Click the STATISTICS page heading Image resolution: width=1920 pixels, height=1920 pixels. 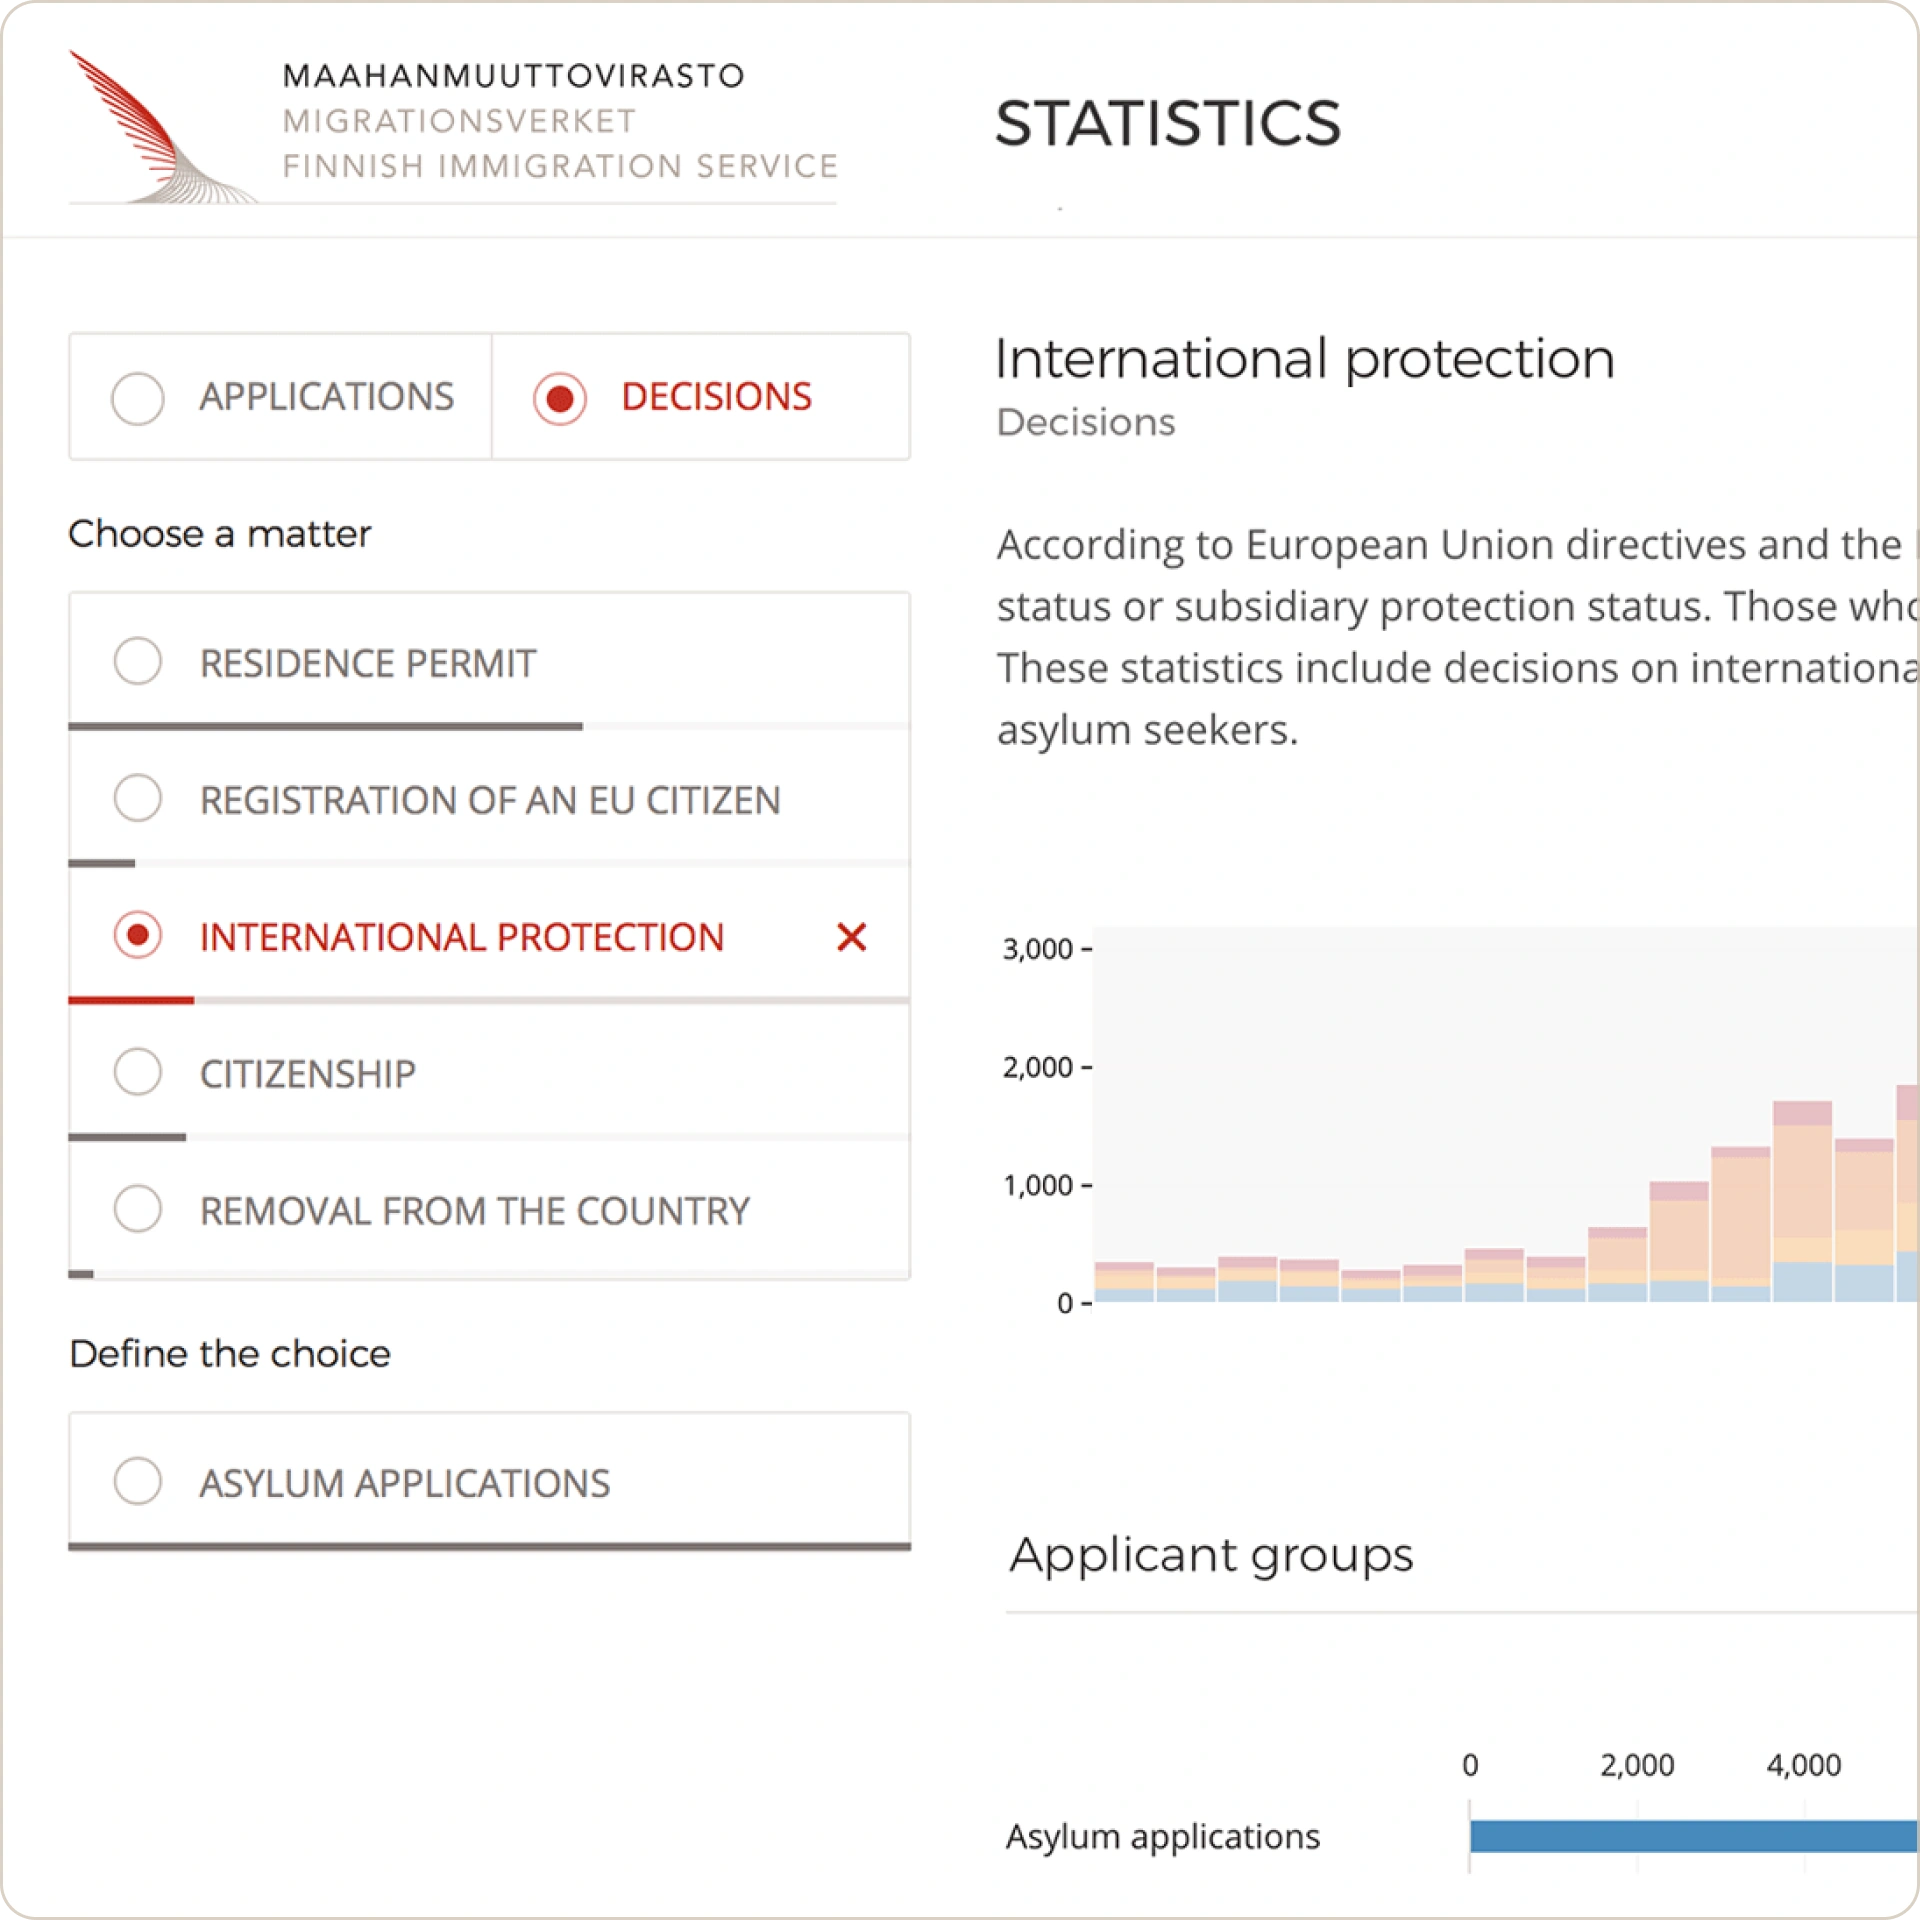1167,124
